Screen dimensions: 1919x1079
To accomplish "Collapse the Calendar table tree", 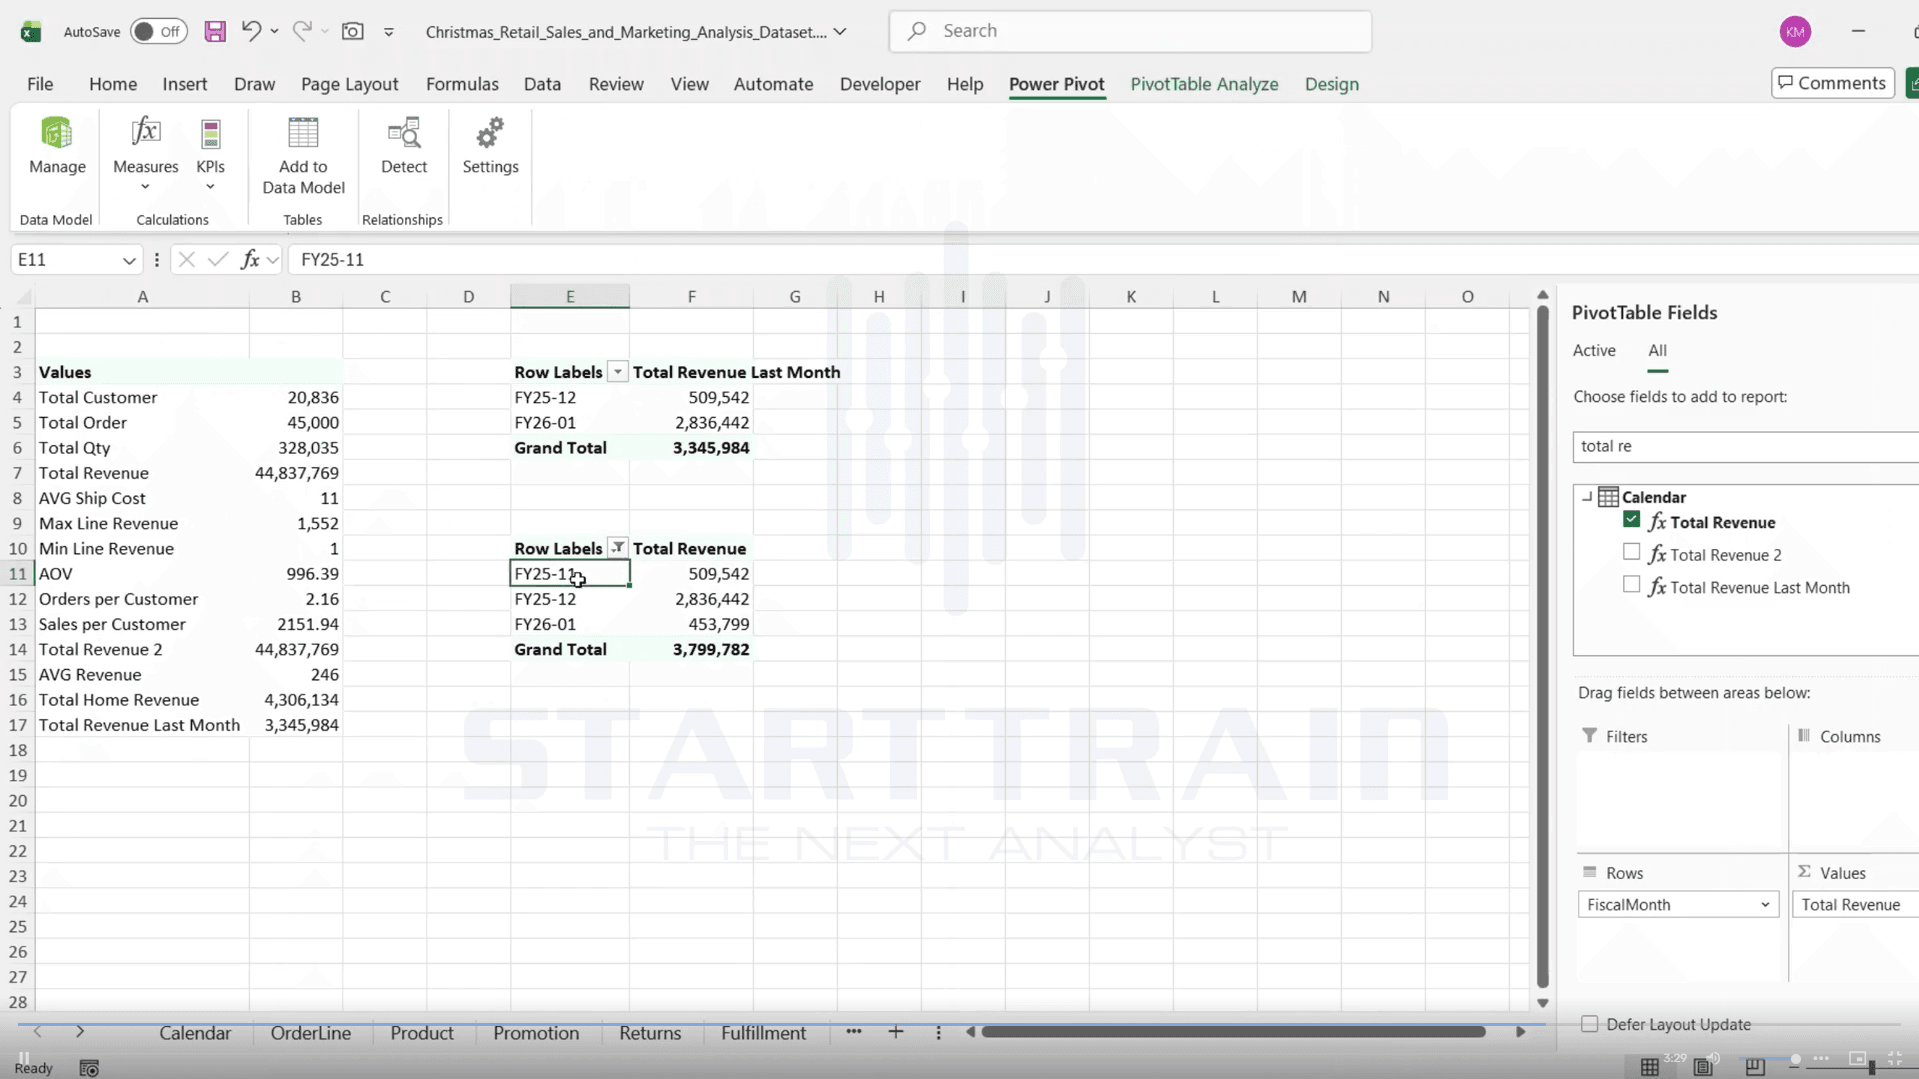I will point(1587,497).
